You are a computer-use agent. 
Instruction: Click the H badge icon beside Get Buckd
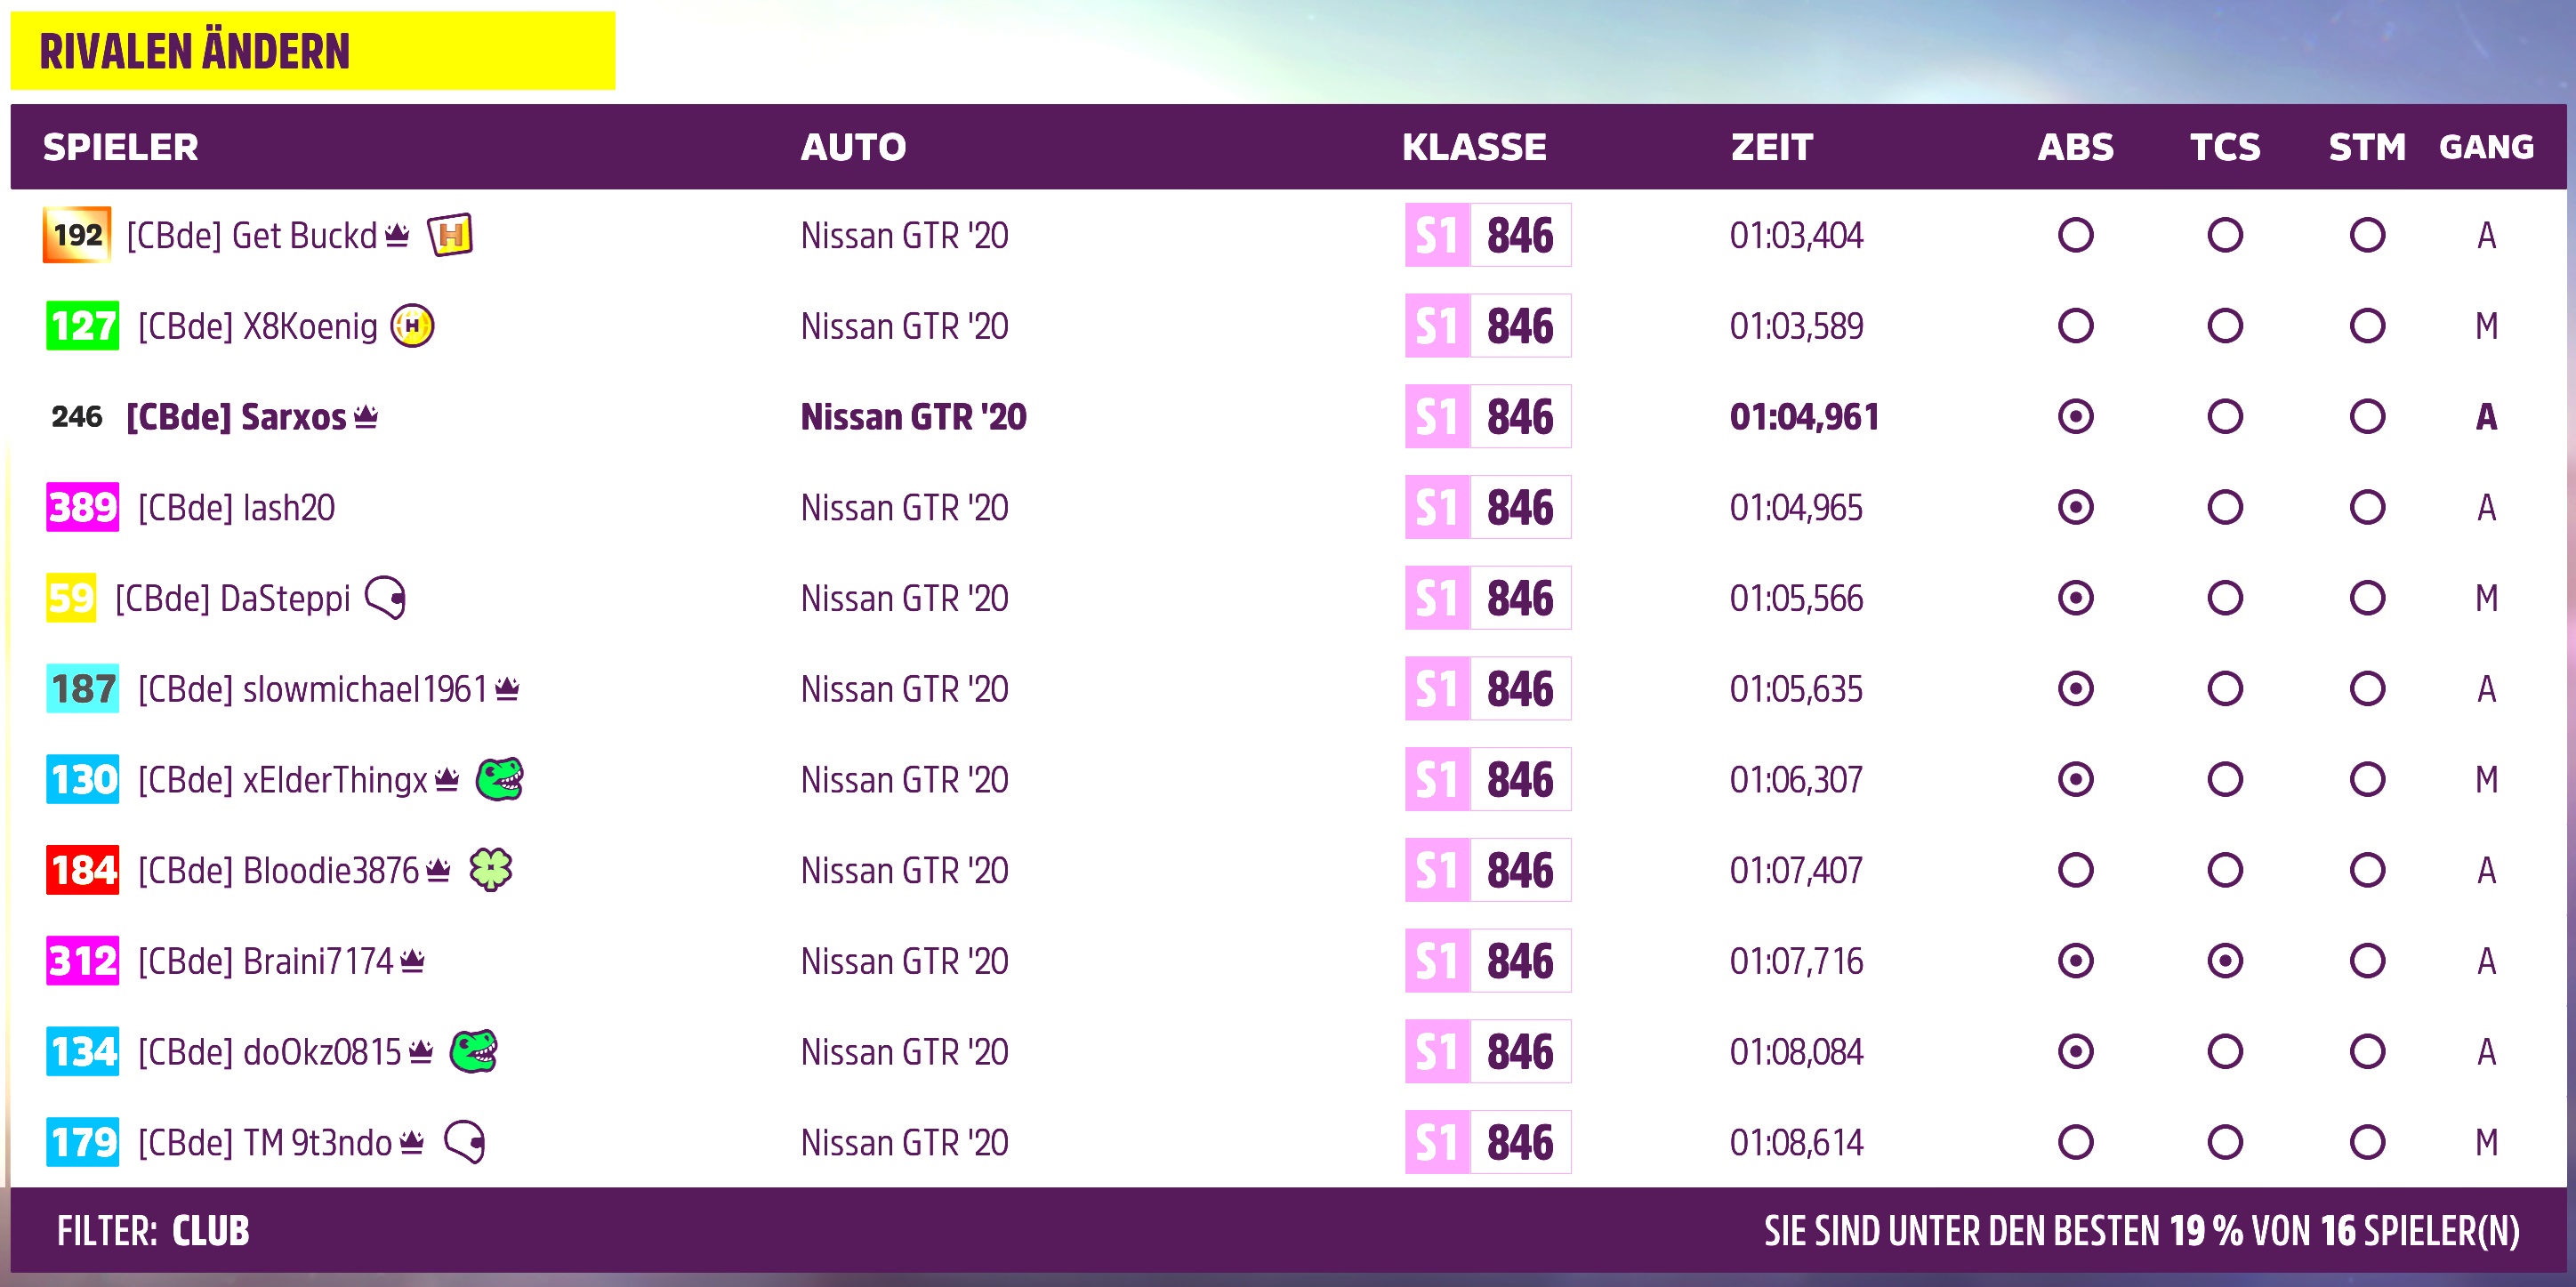point(450,236)
